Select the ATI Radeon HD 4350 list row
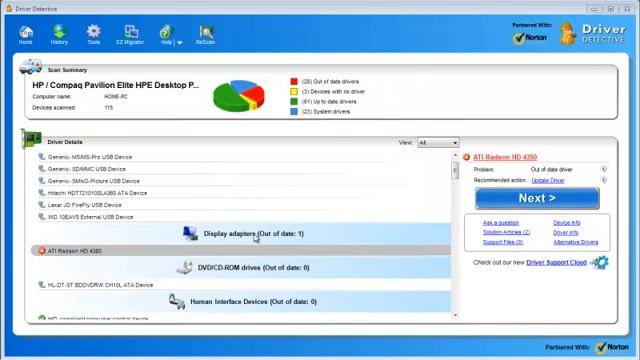 [241, 251]
